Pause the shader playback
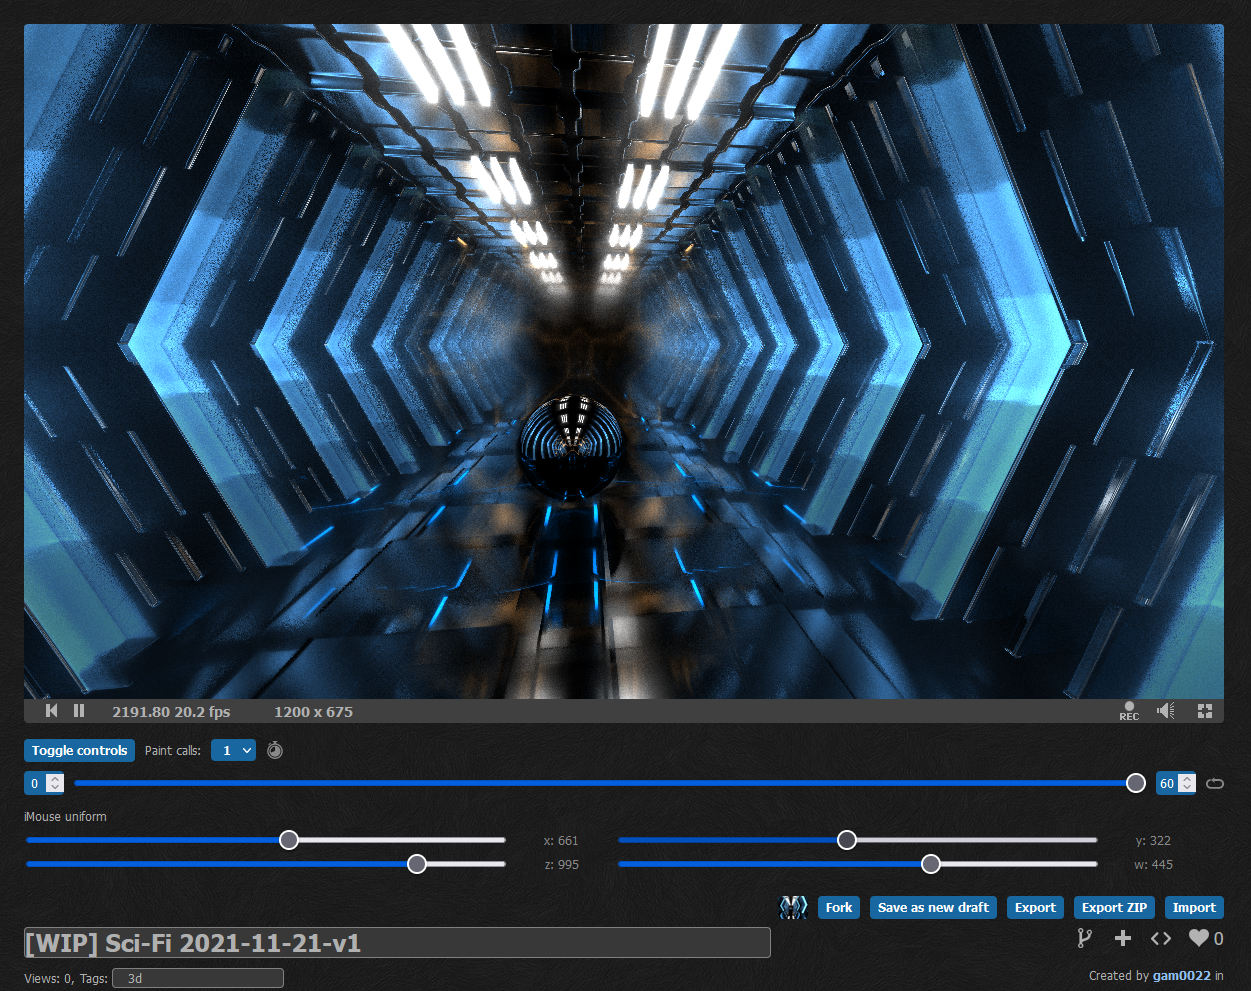The height and width of the screenshot is (991, 1251). (79, 711)
